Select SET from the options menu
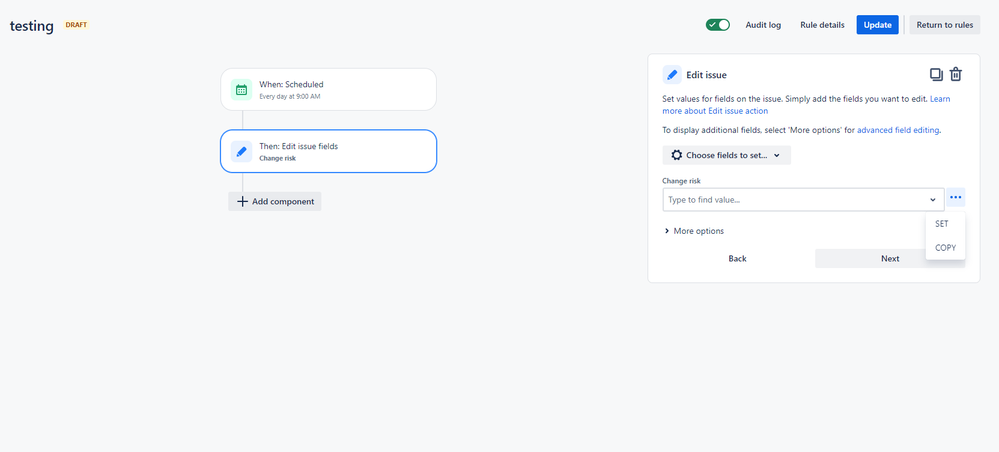Image resolution: width=999 pixels, height=452 pixels. 942,224
